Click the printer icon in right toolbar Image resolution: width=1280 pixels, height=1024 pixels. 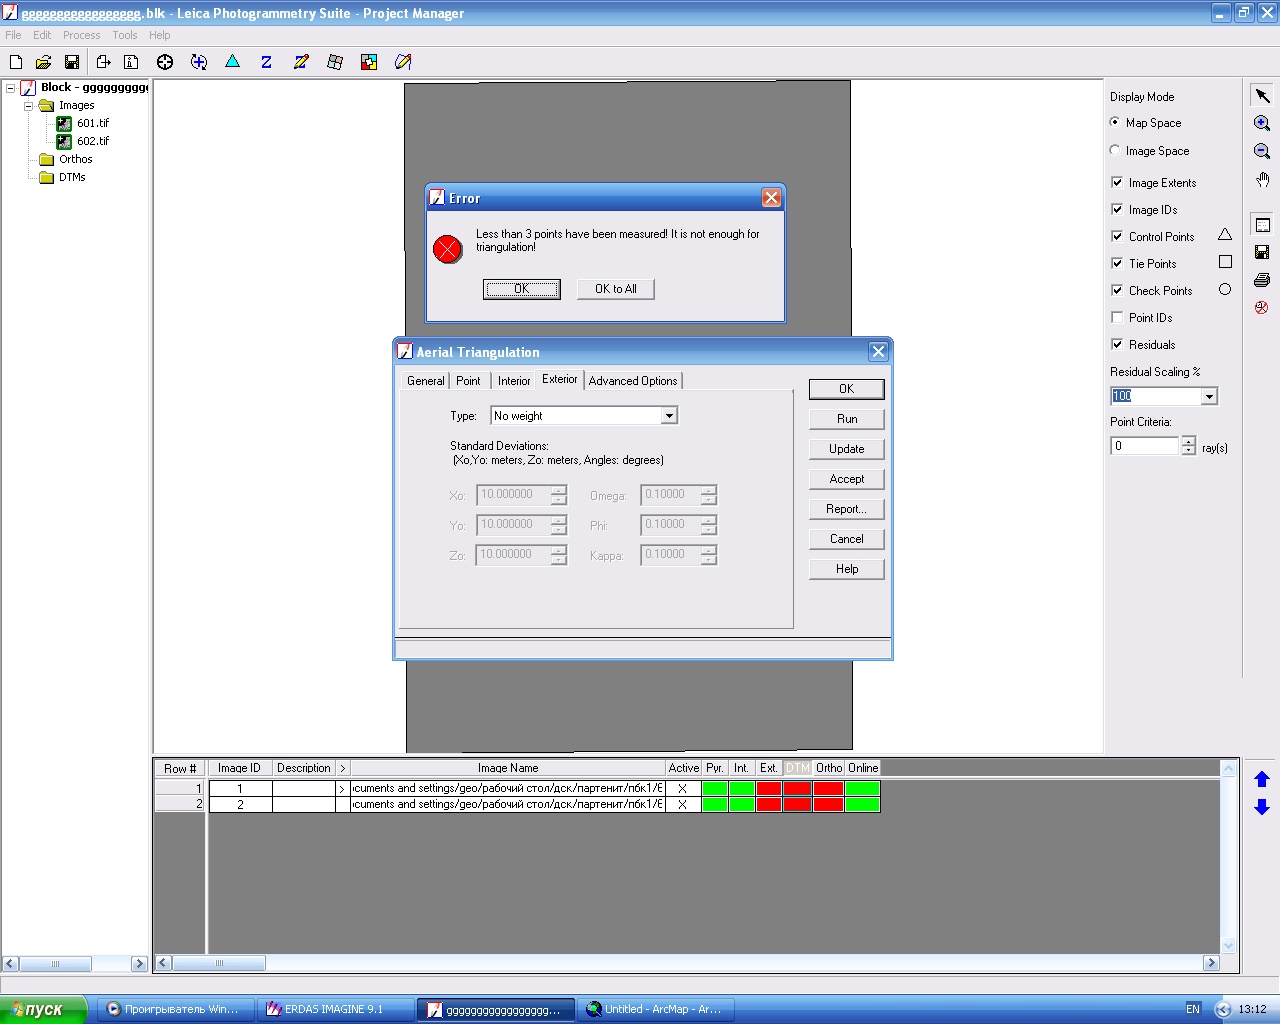[1262, 280]
